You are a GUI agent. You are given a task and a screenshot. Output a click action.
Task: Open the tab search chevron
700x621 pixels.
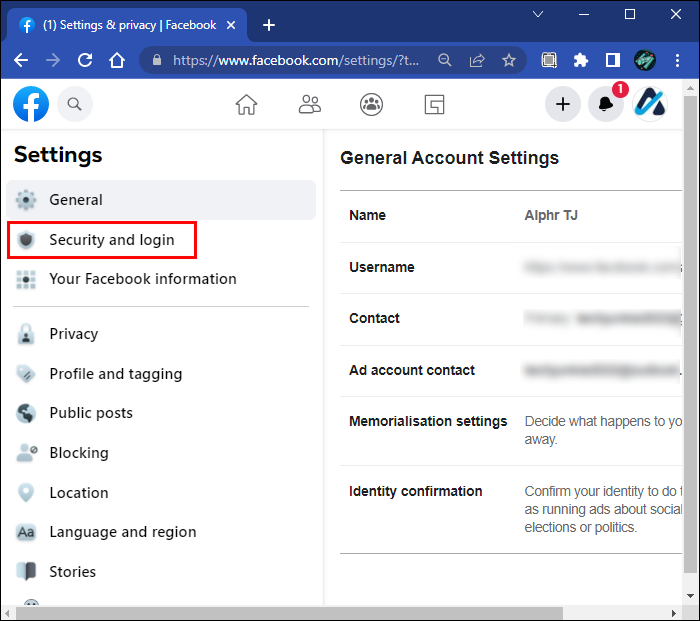(x=538, y=14)
